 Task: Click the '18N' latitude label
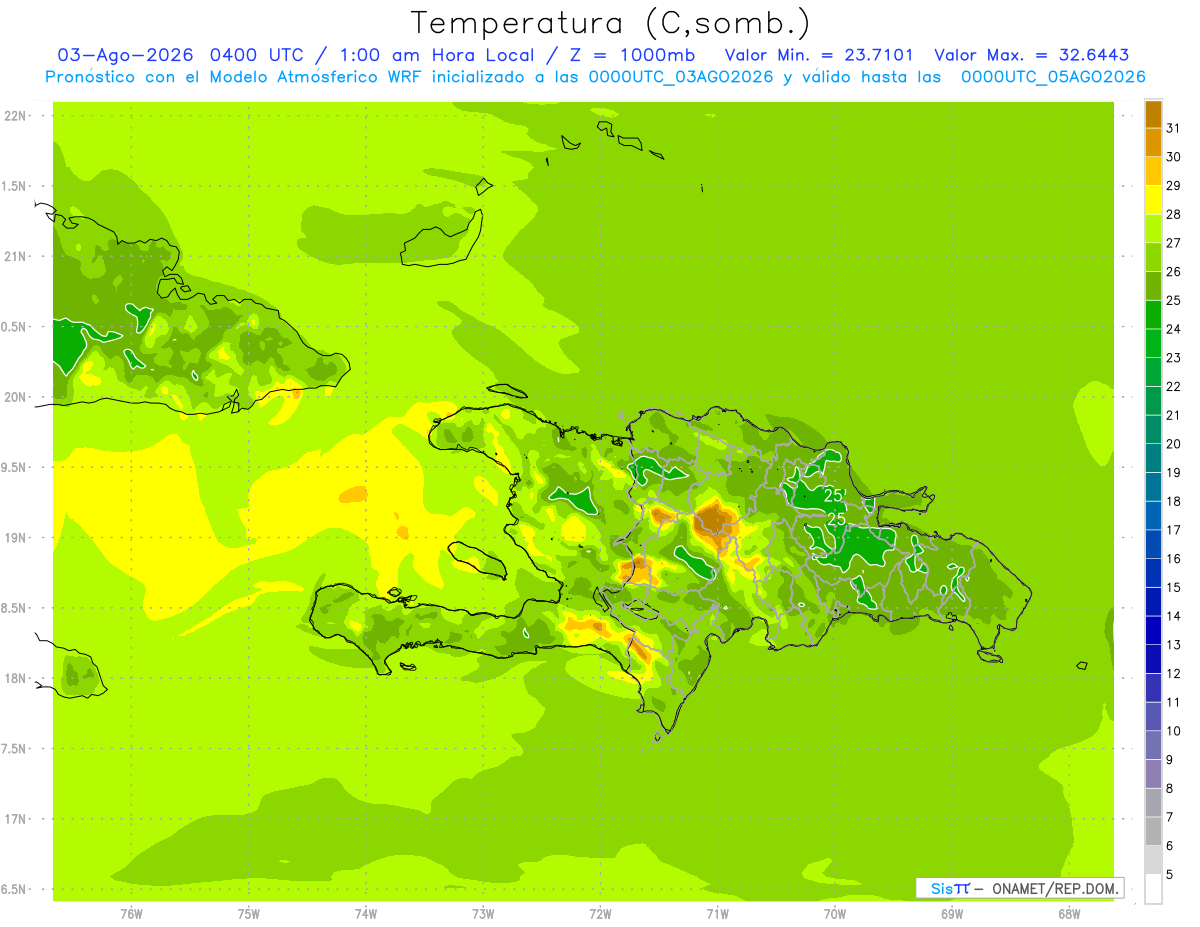click(16, 679)
